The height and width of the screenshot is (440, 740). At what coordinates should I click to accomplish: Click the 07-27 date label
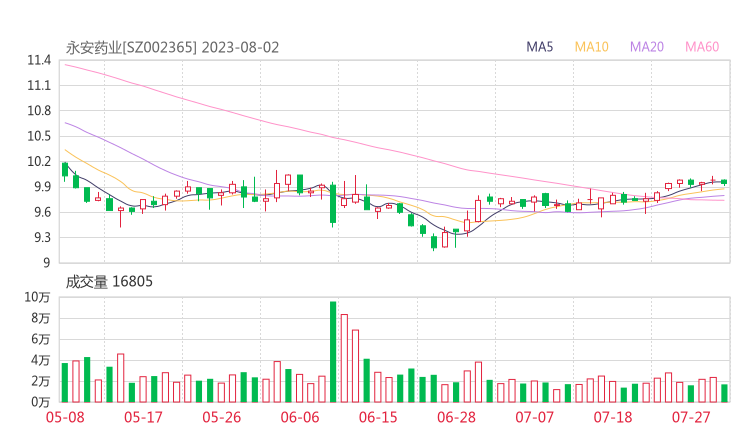[691, 417]
